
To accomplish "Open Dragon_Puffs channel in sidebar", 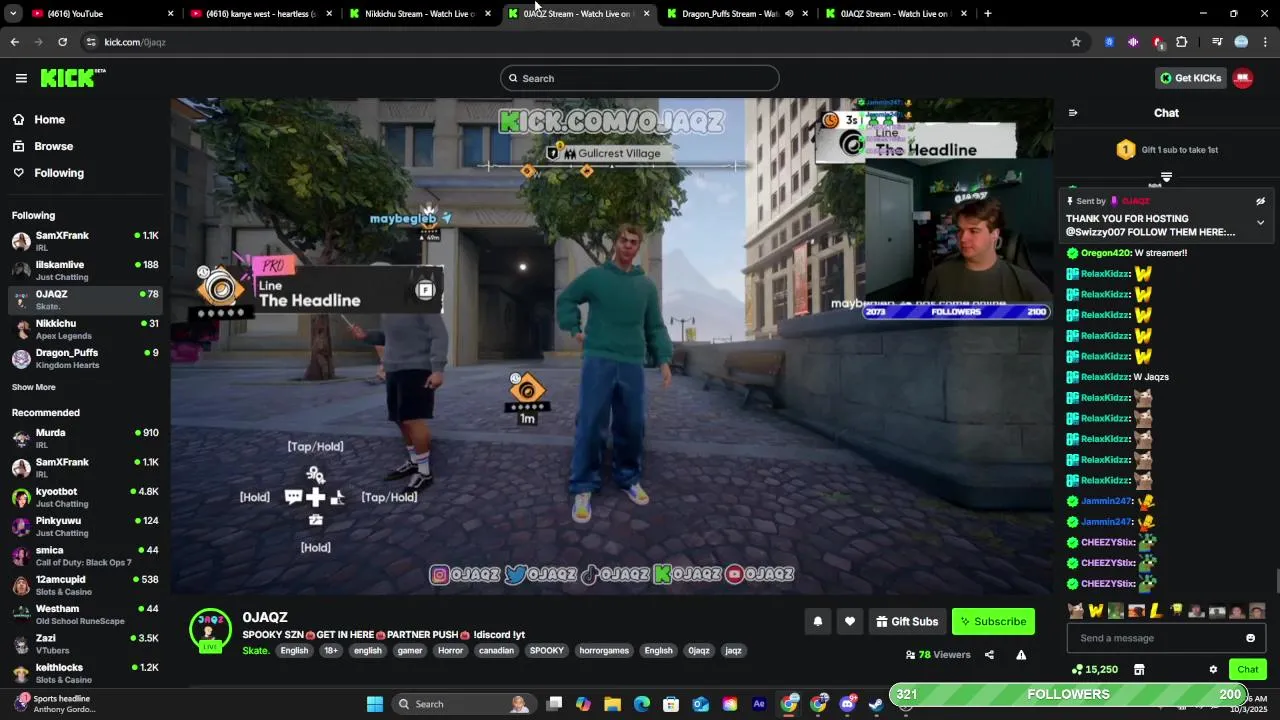I will click(85, 358).
